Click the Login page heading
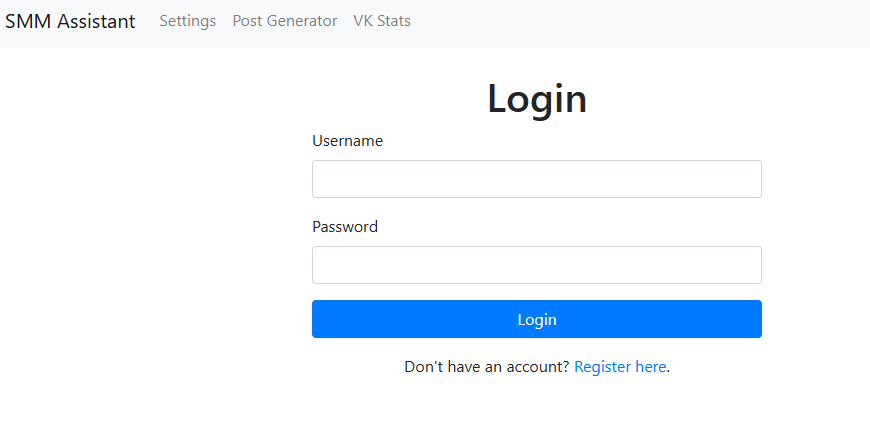 coord(536,98)
